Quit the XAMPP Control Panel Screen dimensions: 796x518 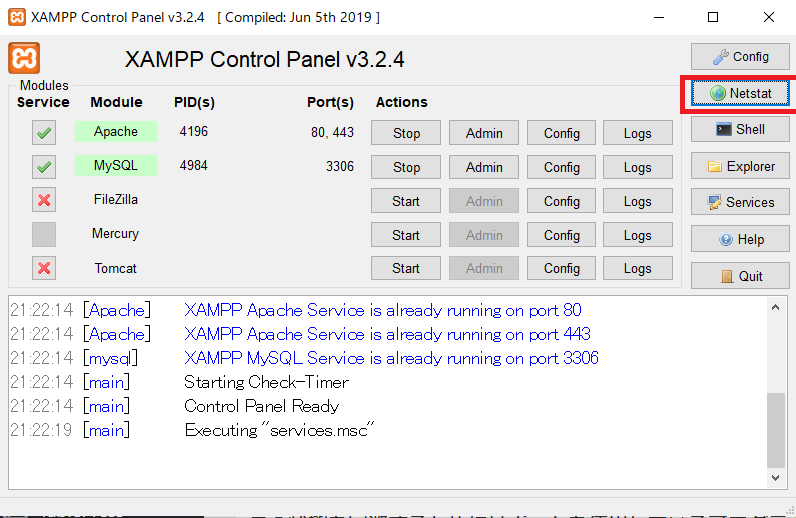(740, 276)
